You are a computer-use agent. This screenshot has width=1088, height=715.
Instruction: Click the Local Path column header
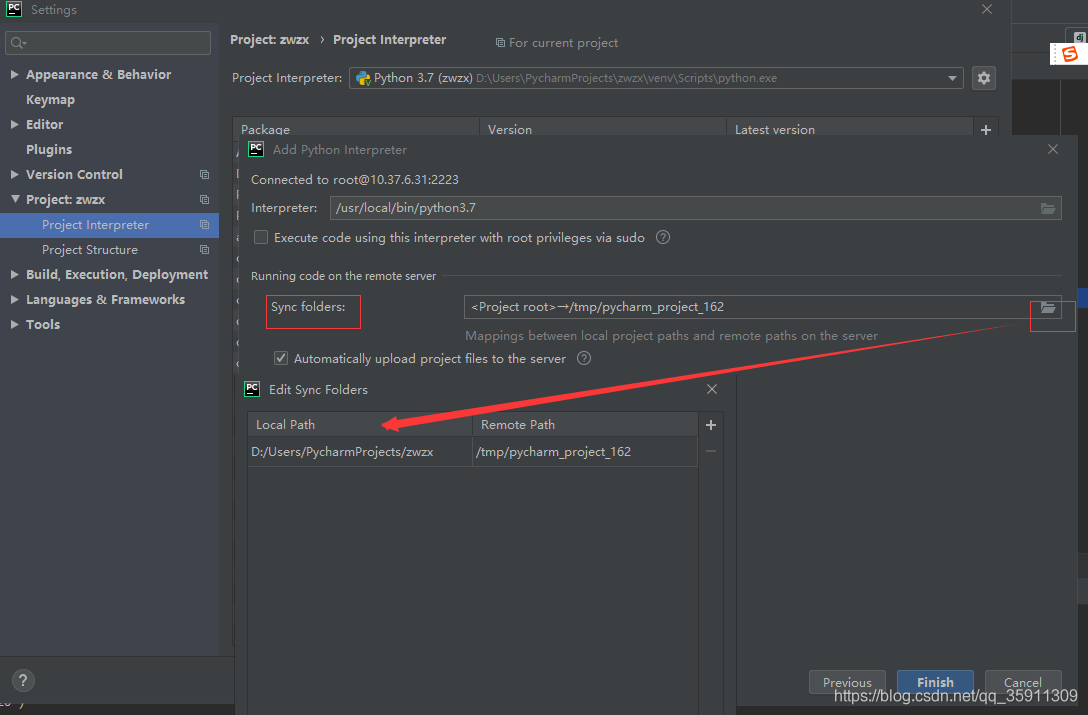point(359,424)
